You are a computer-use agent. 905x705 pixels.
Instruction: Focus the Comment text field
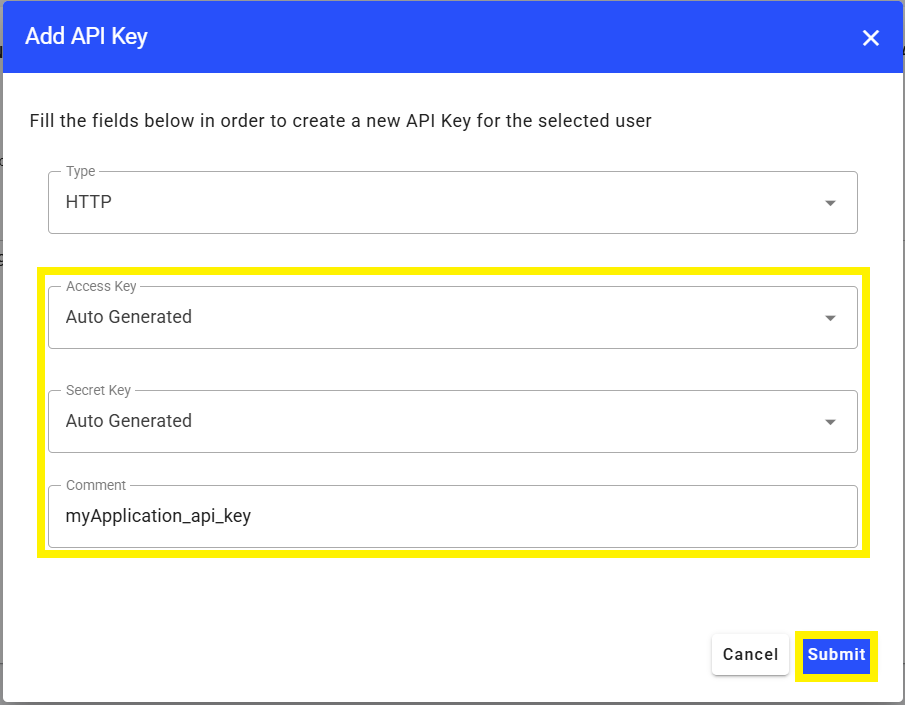[452, 517]
